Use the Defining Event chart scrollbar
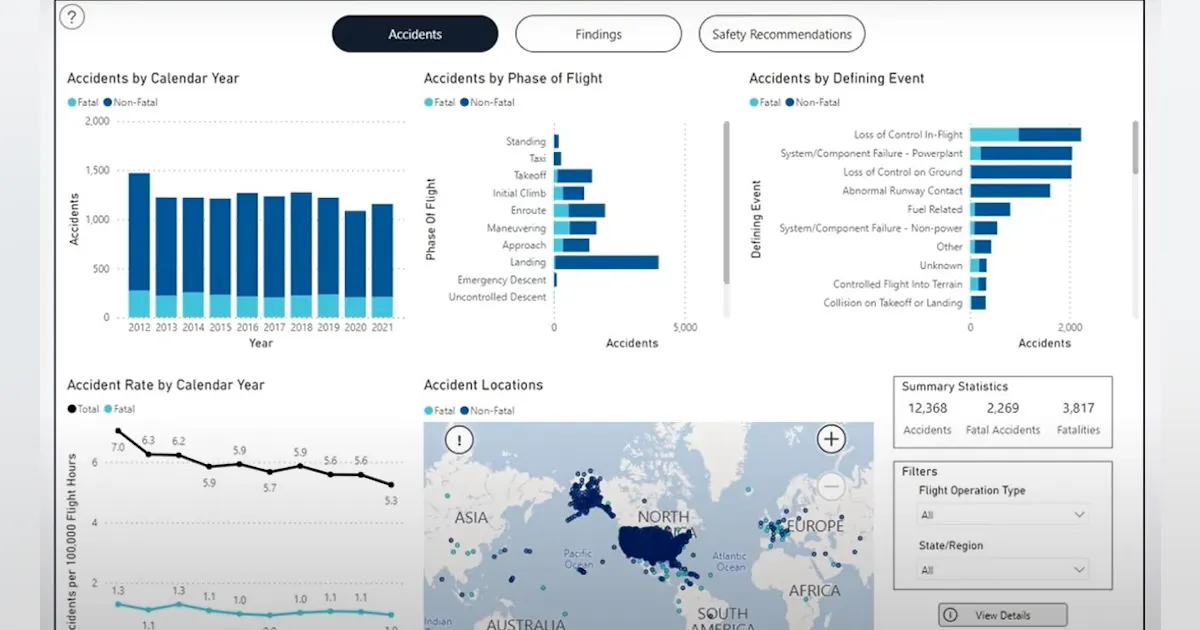Screen dimensions: 1200x630 coord(1135,148)
